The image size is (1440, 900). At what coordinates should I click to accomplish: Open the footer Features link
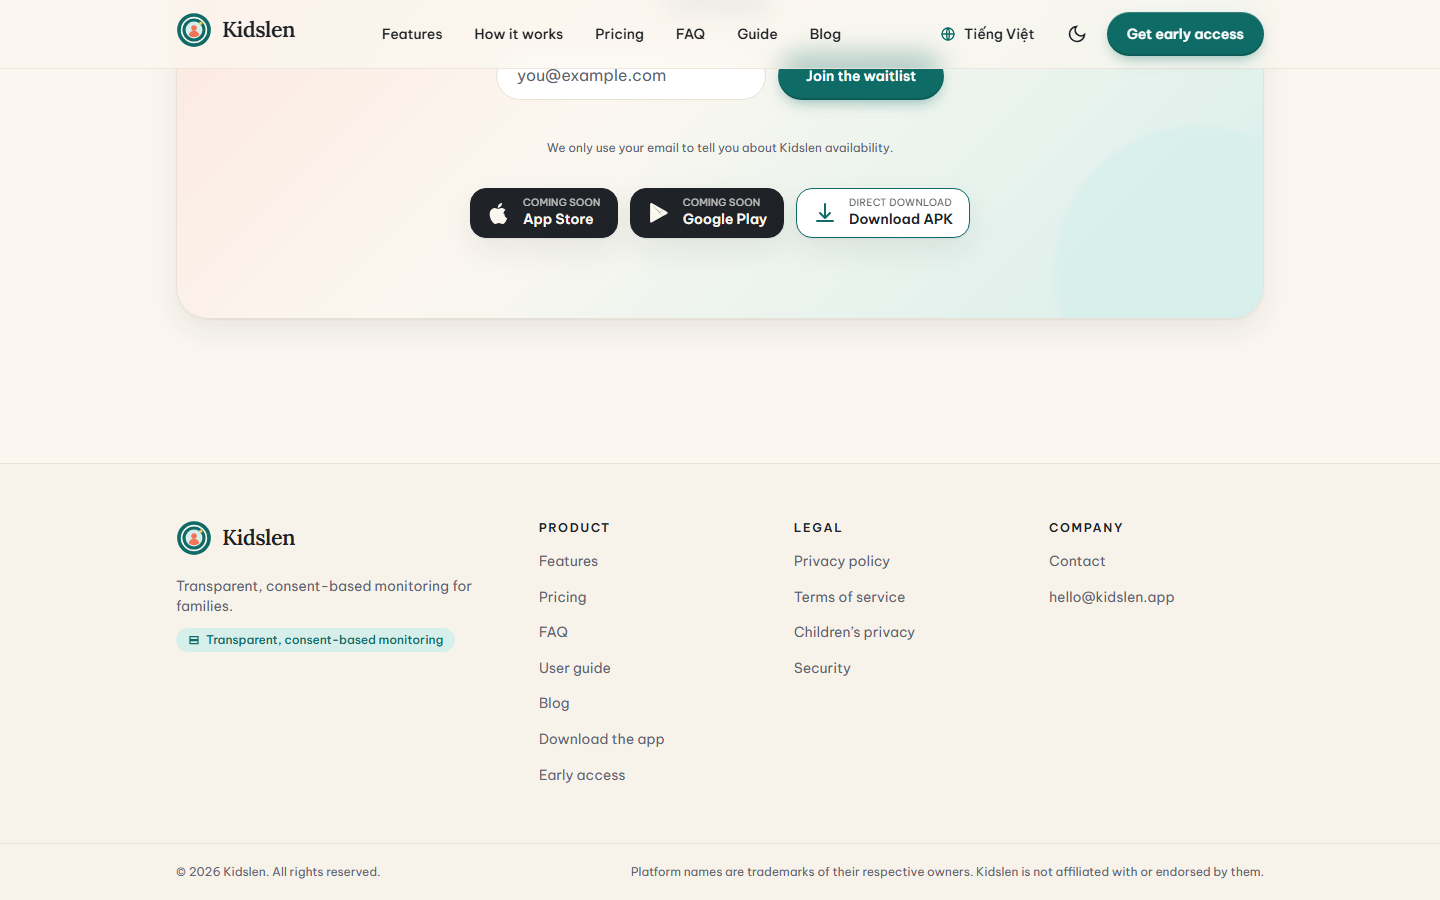coord(568,561)
